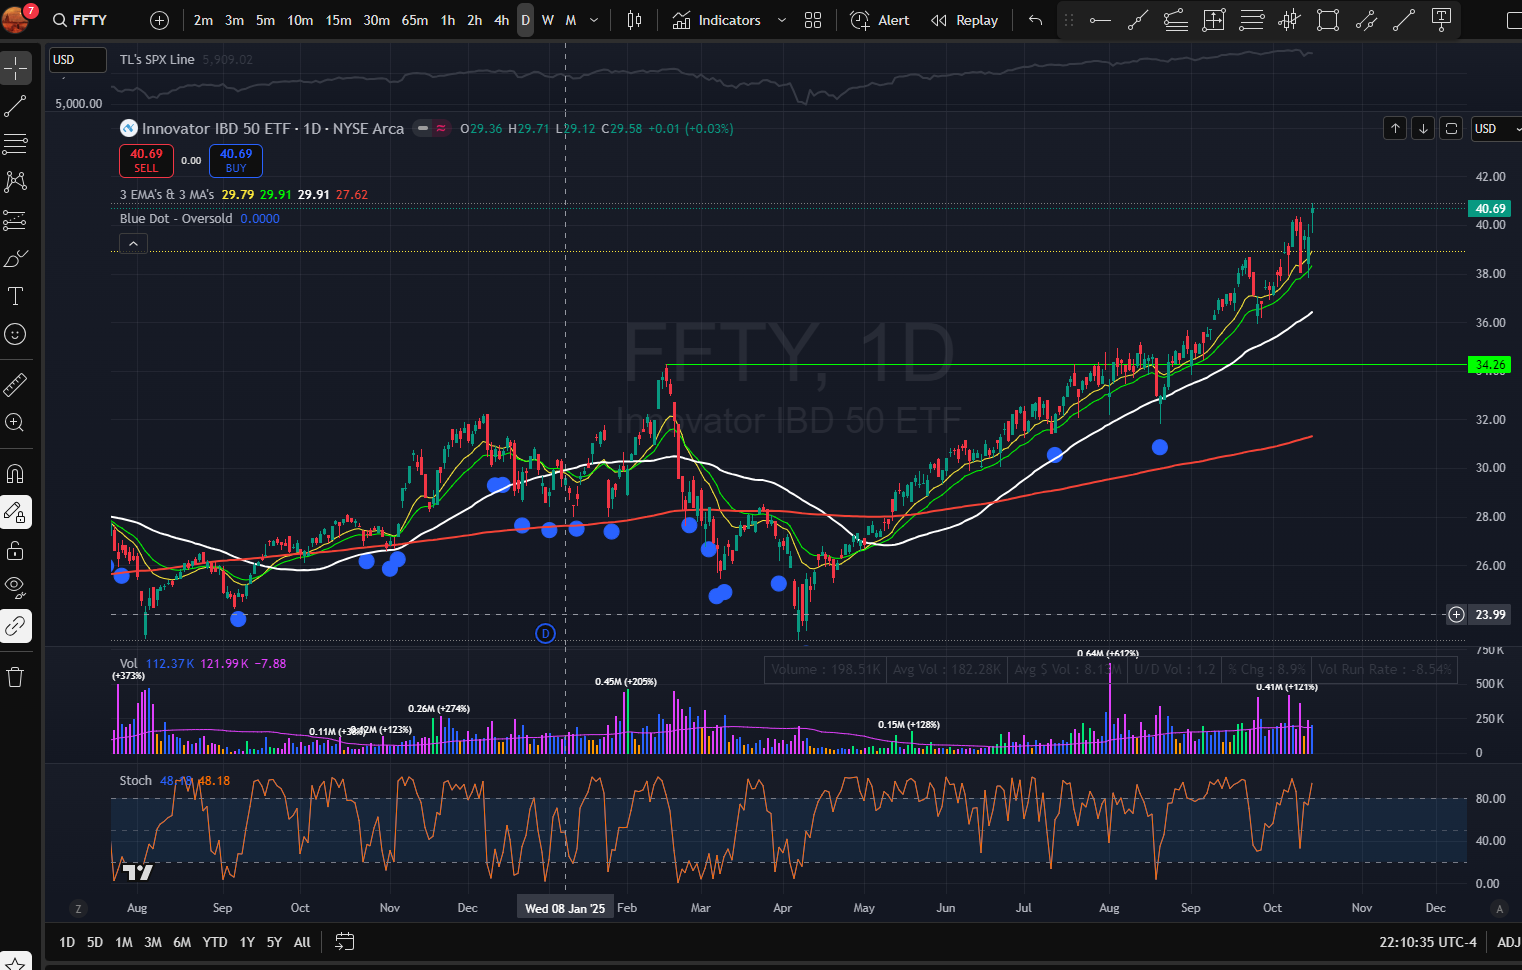1522x970 pixels.
Task: Collapse the indicator legend chevron
Action: (133, 243)
